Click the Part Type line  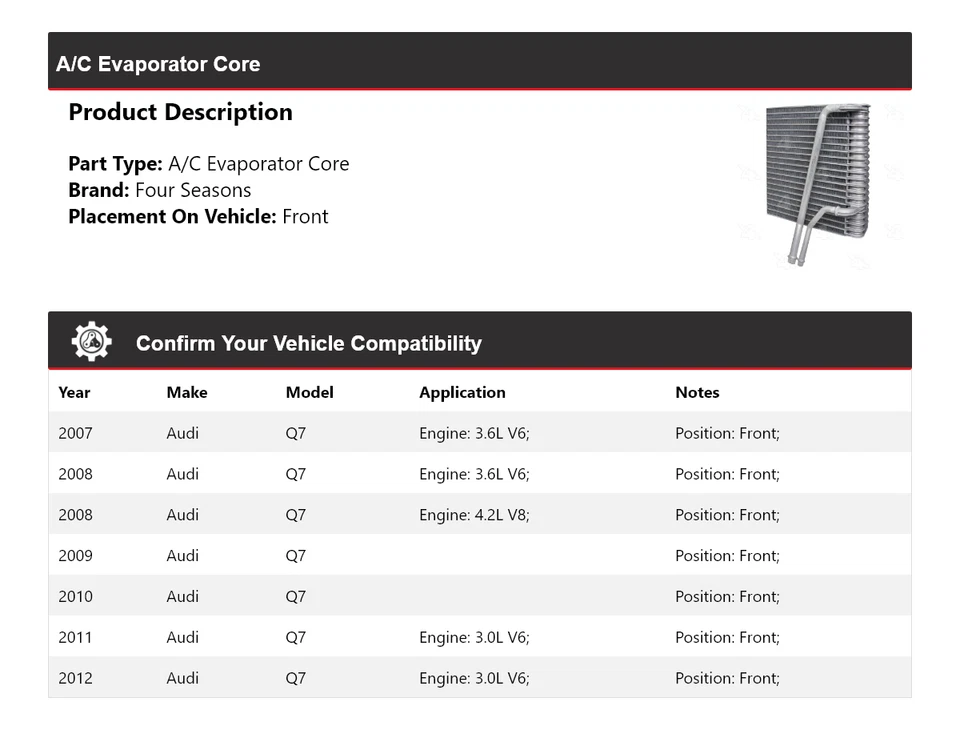(209, 164)
